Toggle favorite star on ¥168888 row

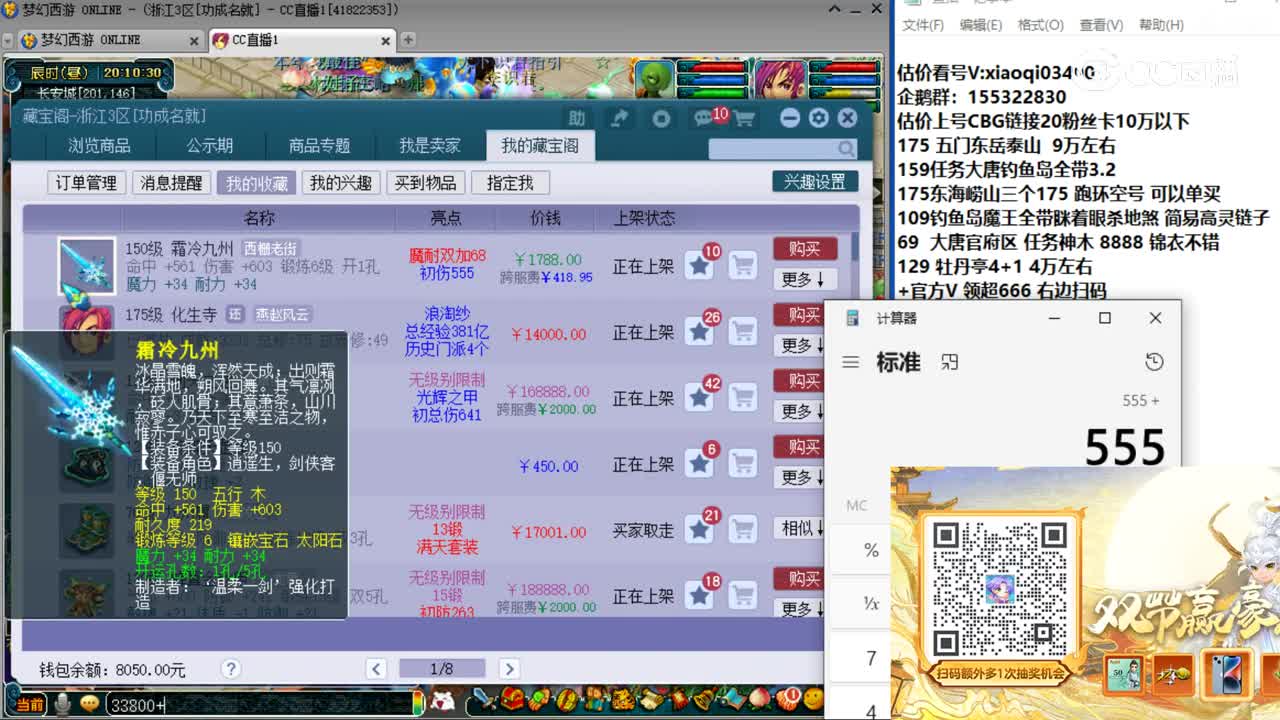click(700, 398)
